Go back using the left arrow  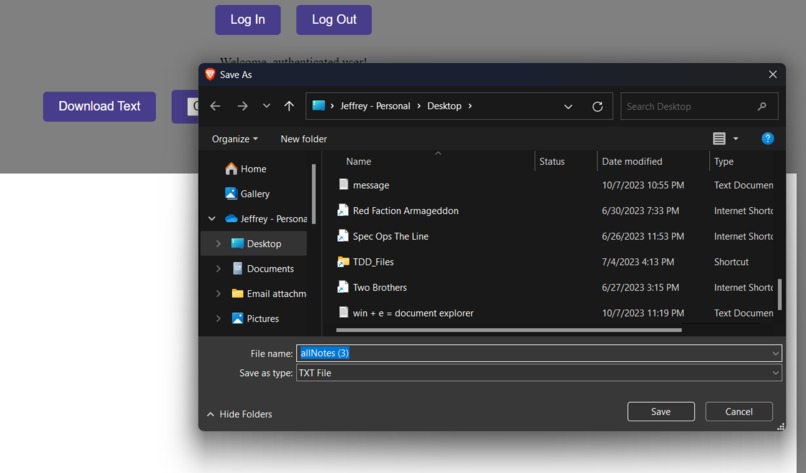click(215, 106)
